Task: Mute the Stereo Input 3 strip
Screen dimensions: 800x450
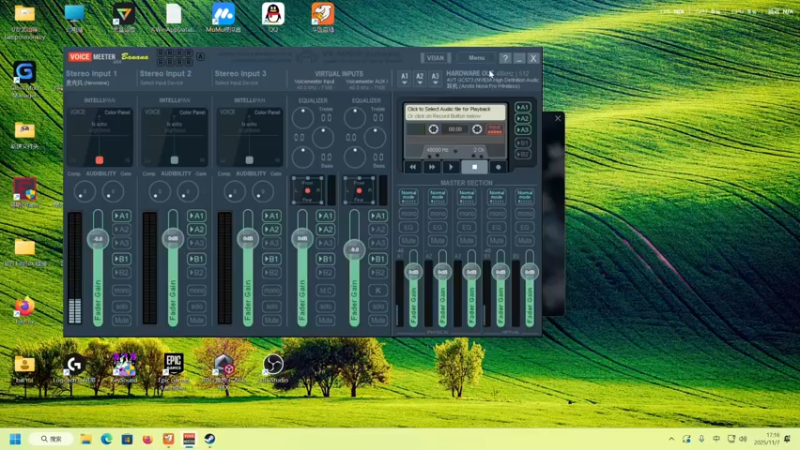Action: click(x=271, y=320)
